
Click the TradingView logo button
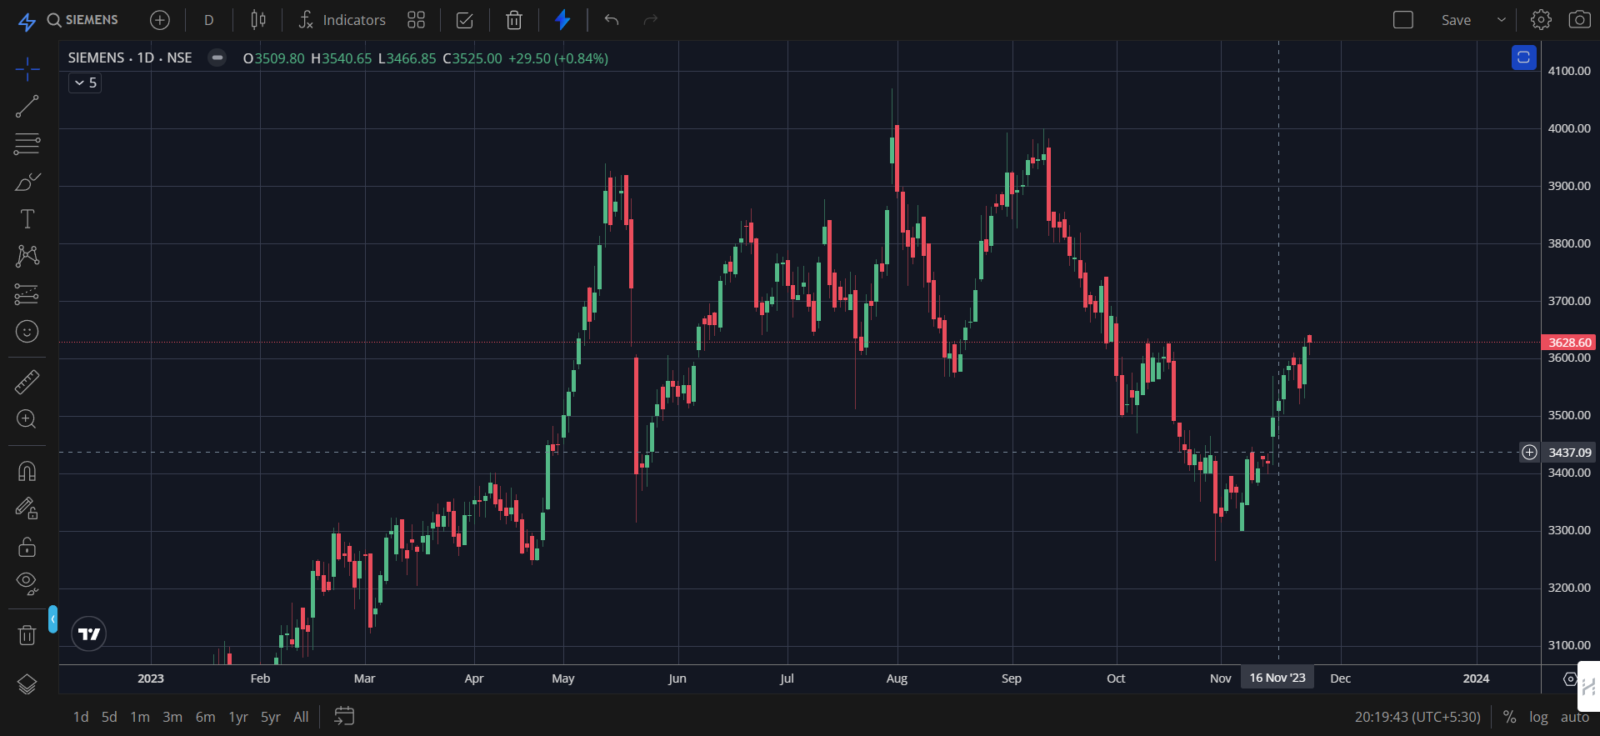click(89, 634)
